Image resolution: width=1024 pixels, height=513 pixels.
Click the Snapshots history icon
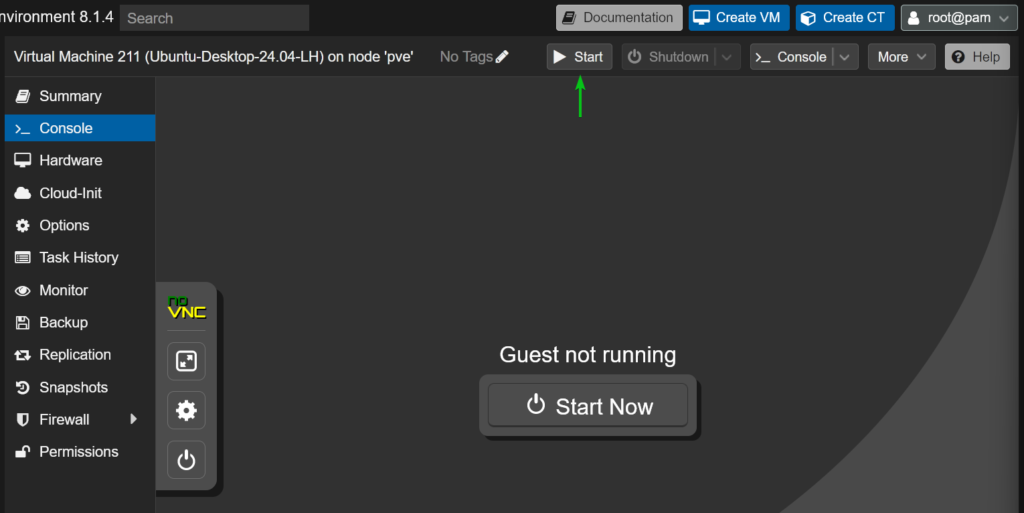click(22, 387)
